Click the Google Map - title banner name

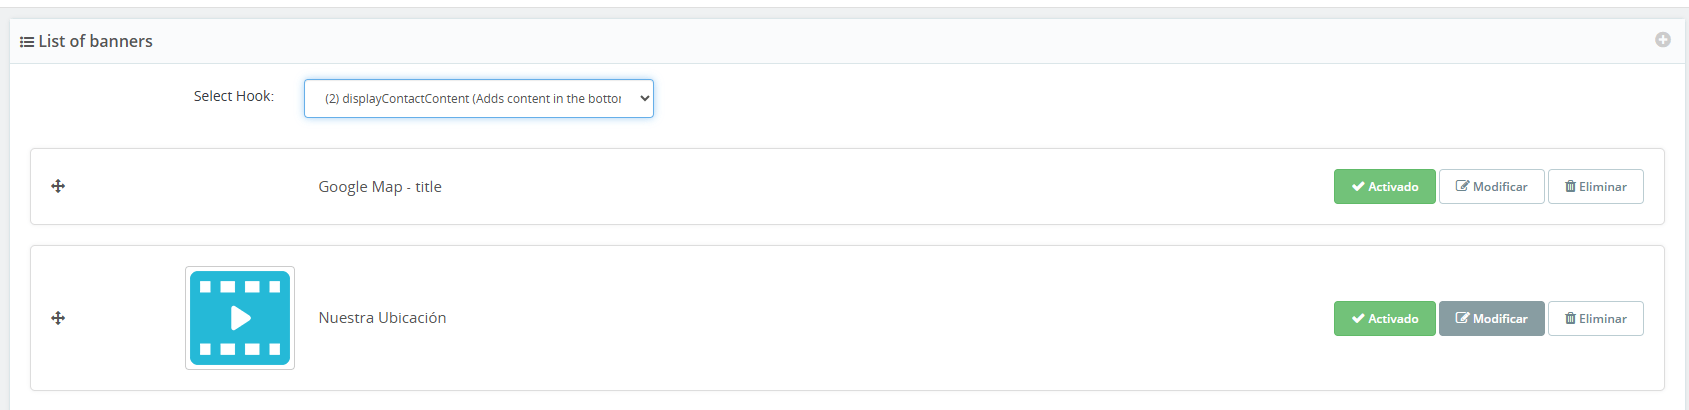(x=380, y=187)
